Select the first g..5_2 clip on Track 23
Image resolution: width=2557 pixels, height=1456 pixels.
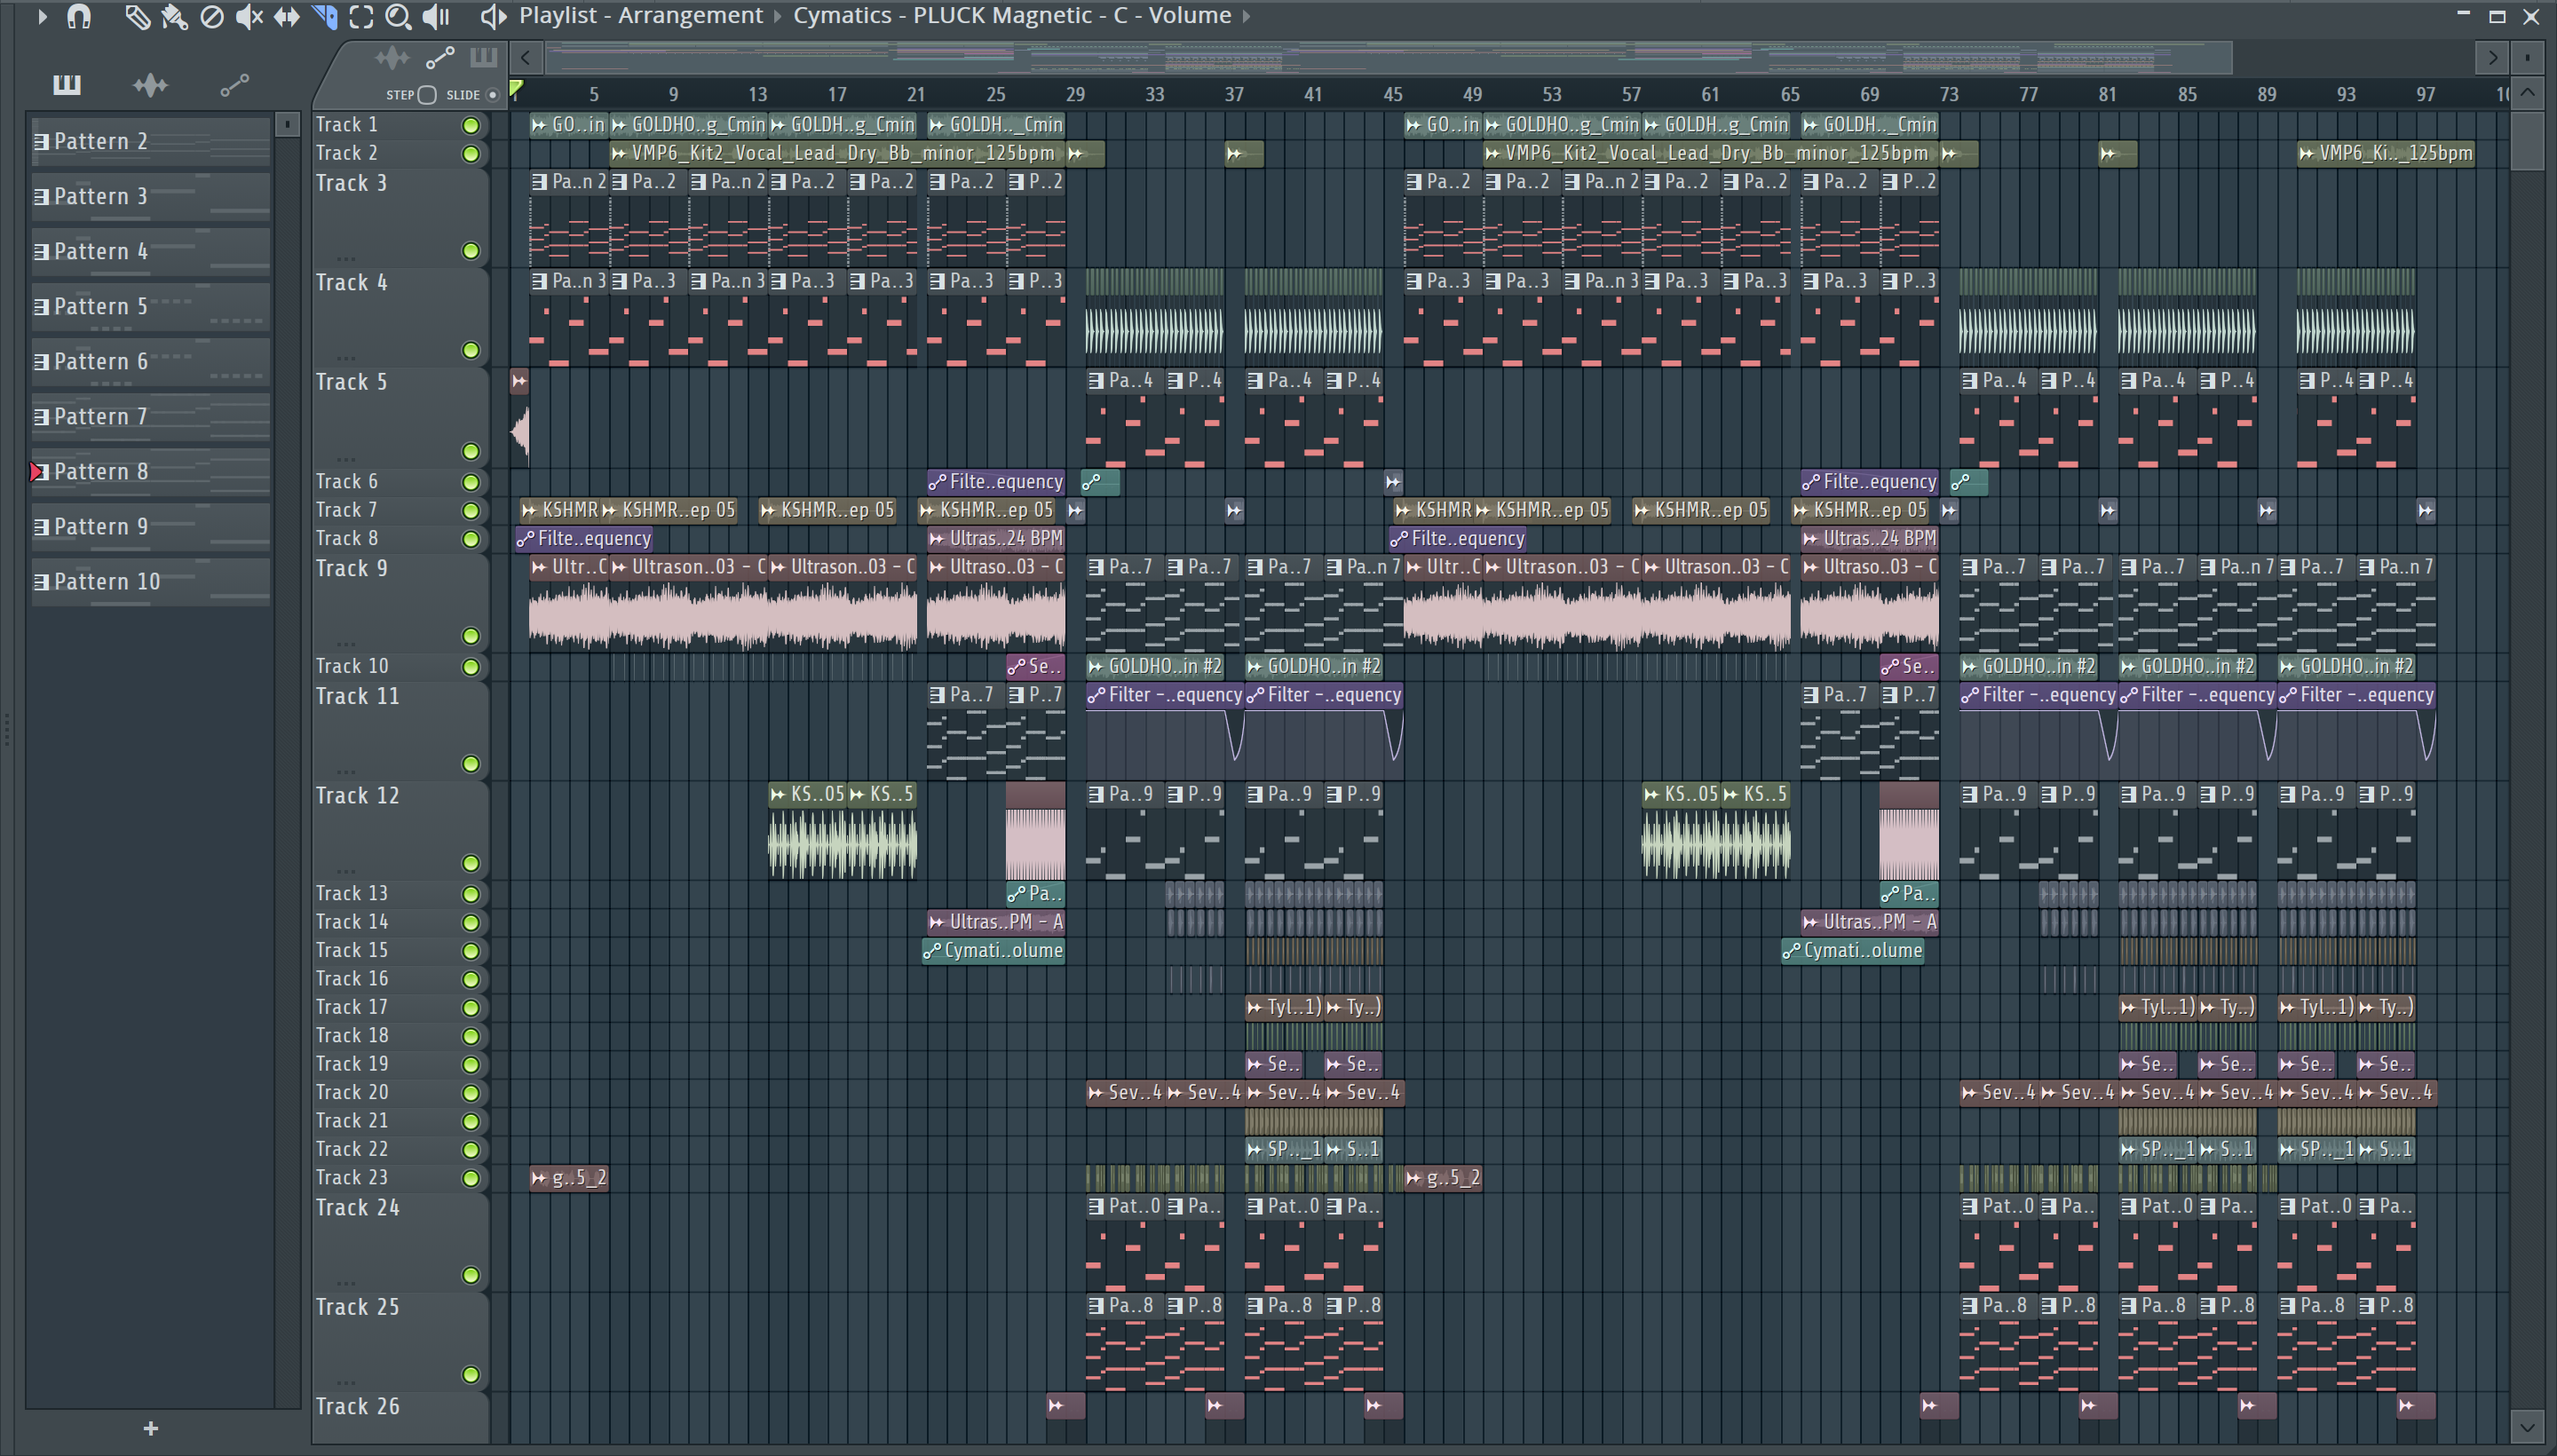(x=568, y=1178)
